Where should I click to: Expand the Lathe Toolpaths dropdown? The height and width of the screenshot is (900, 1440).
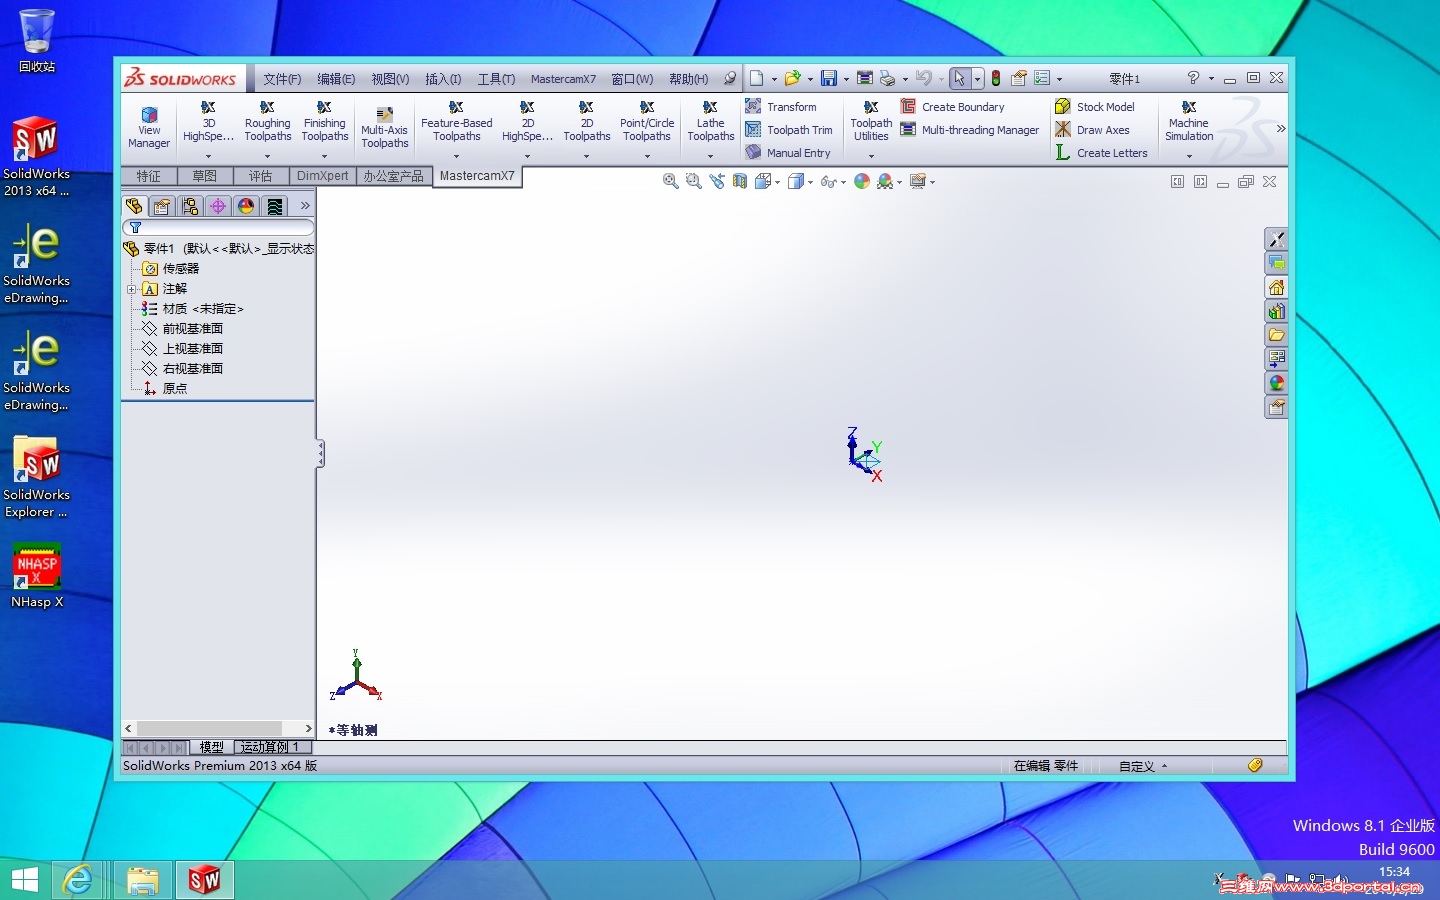(x=710, y=156)
